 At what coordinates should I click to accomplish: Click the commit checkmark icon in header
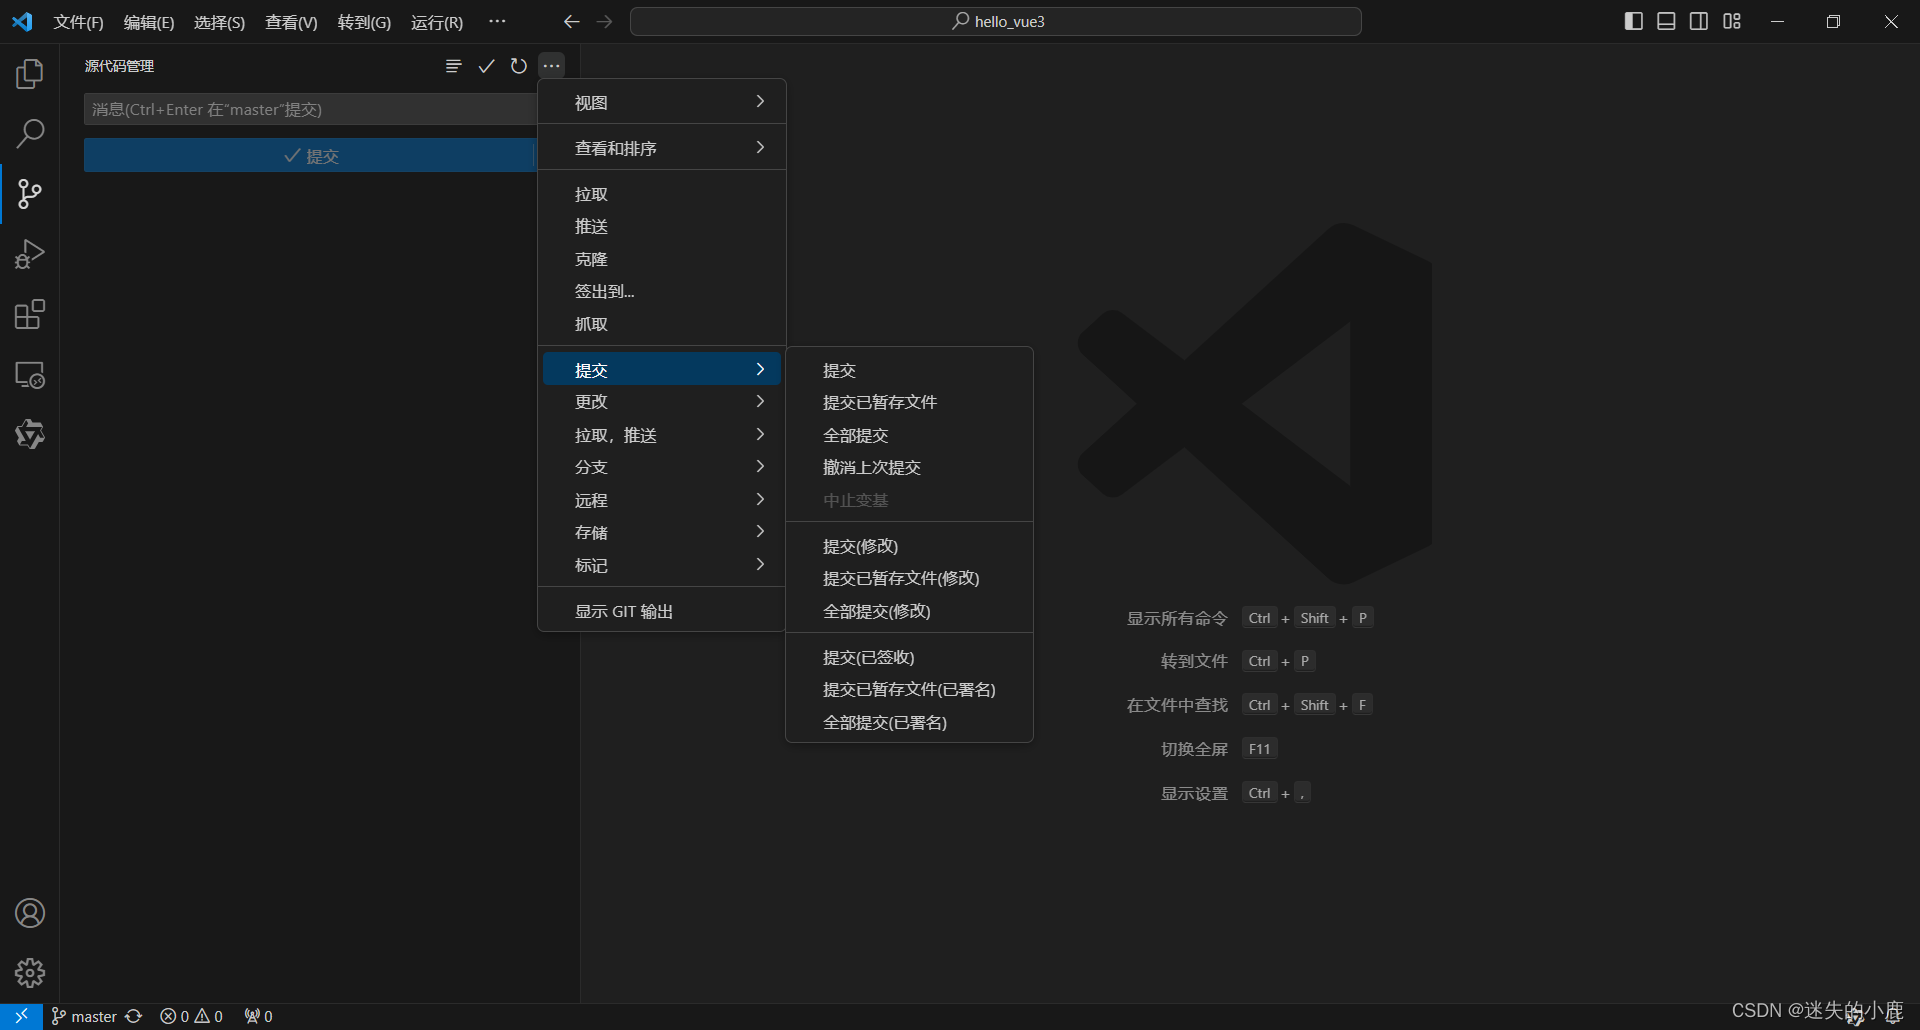click(486, 66)
